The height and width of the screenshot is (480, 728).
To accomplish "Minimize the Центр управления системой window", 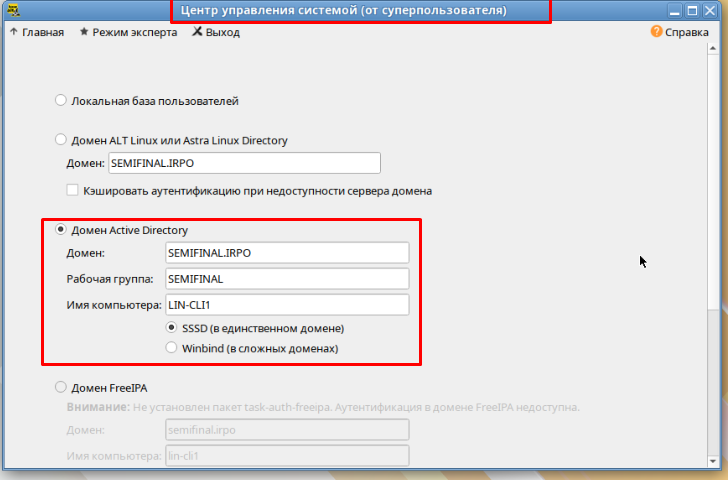I will pyautogui.click(x=676, y=12).
